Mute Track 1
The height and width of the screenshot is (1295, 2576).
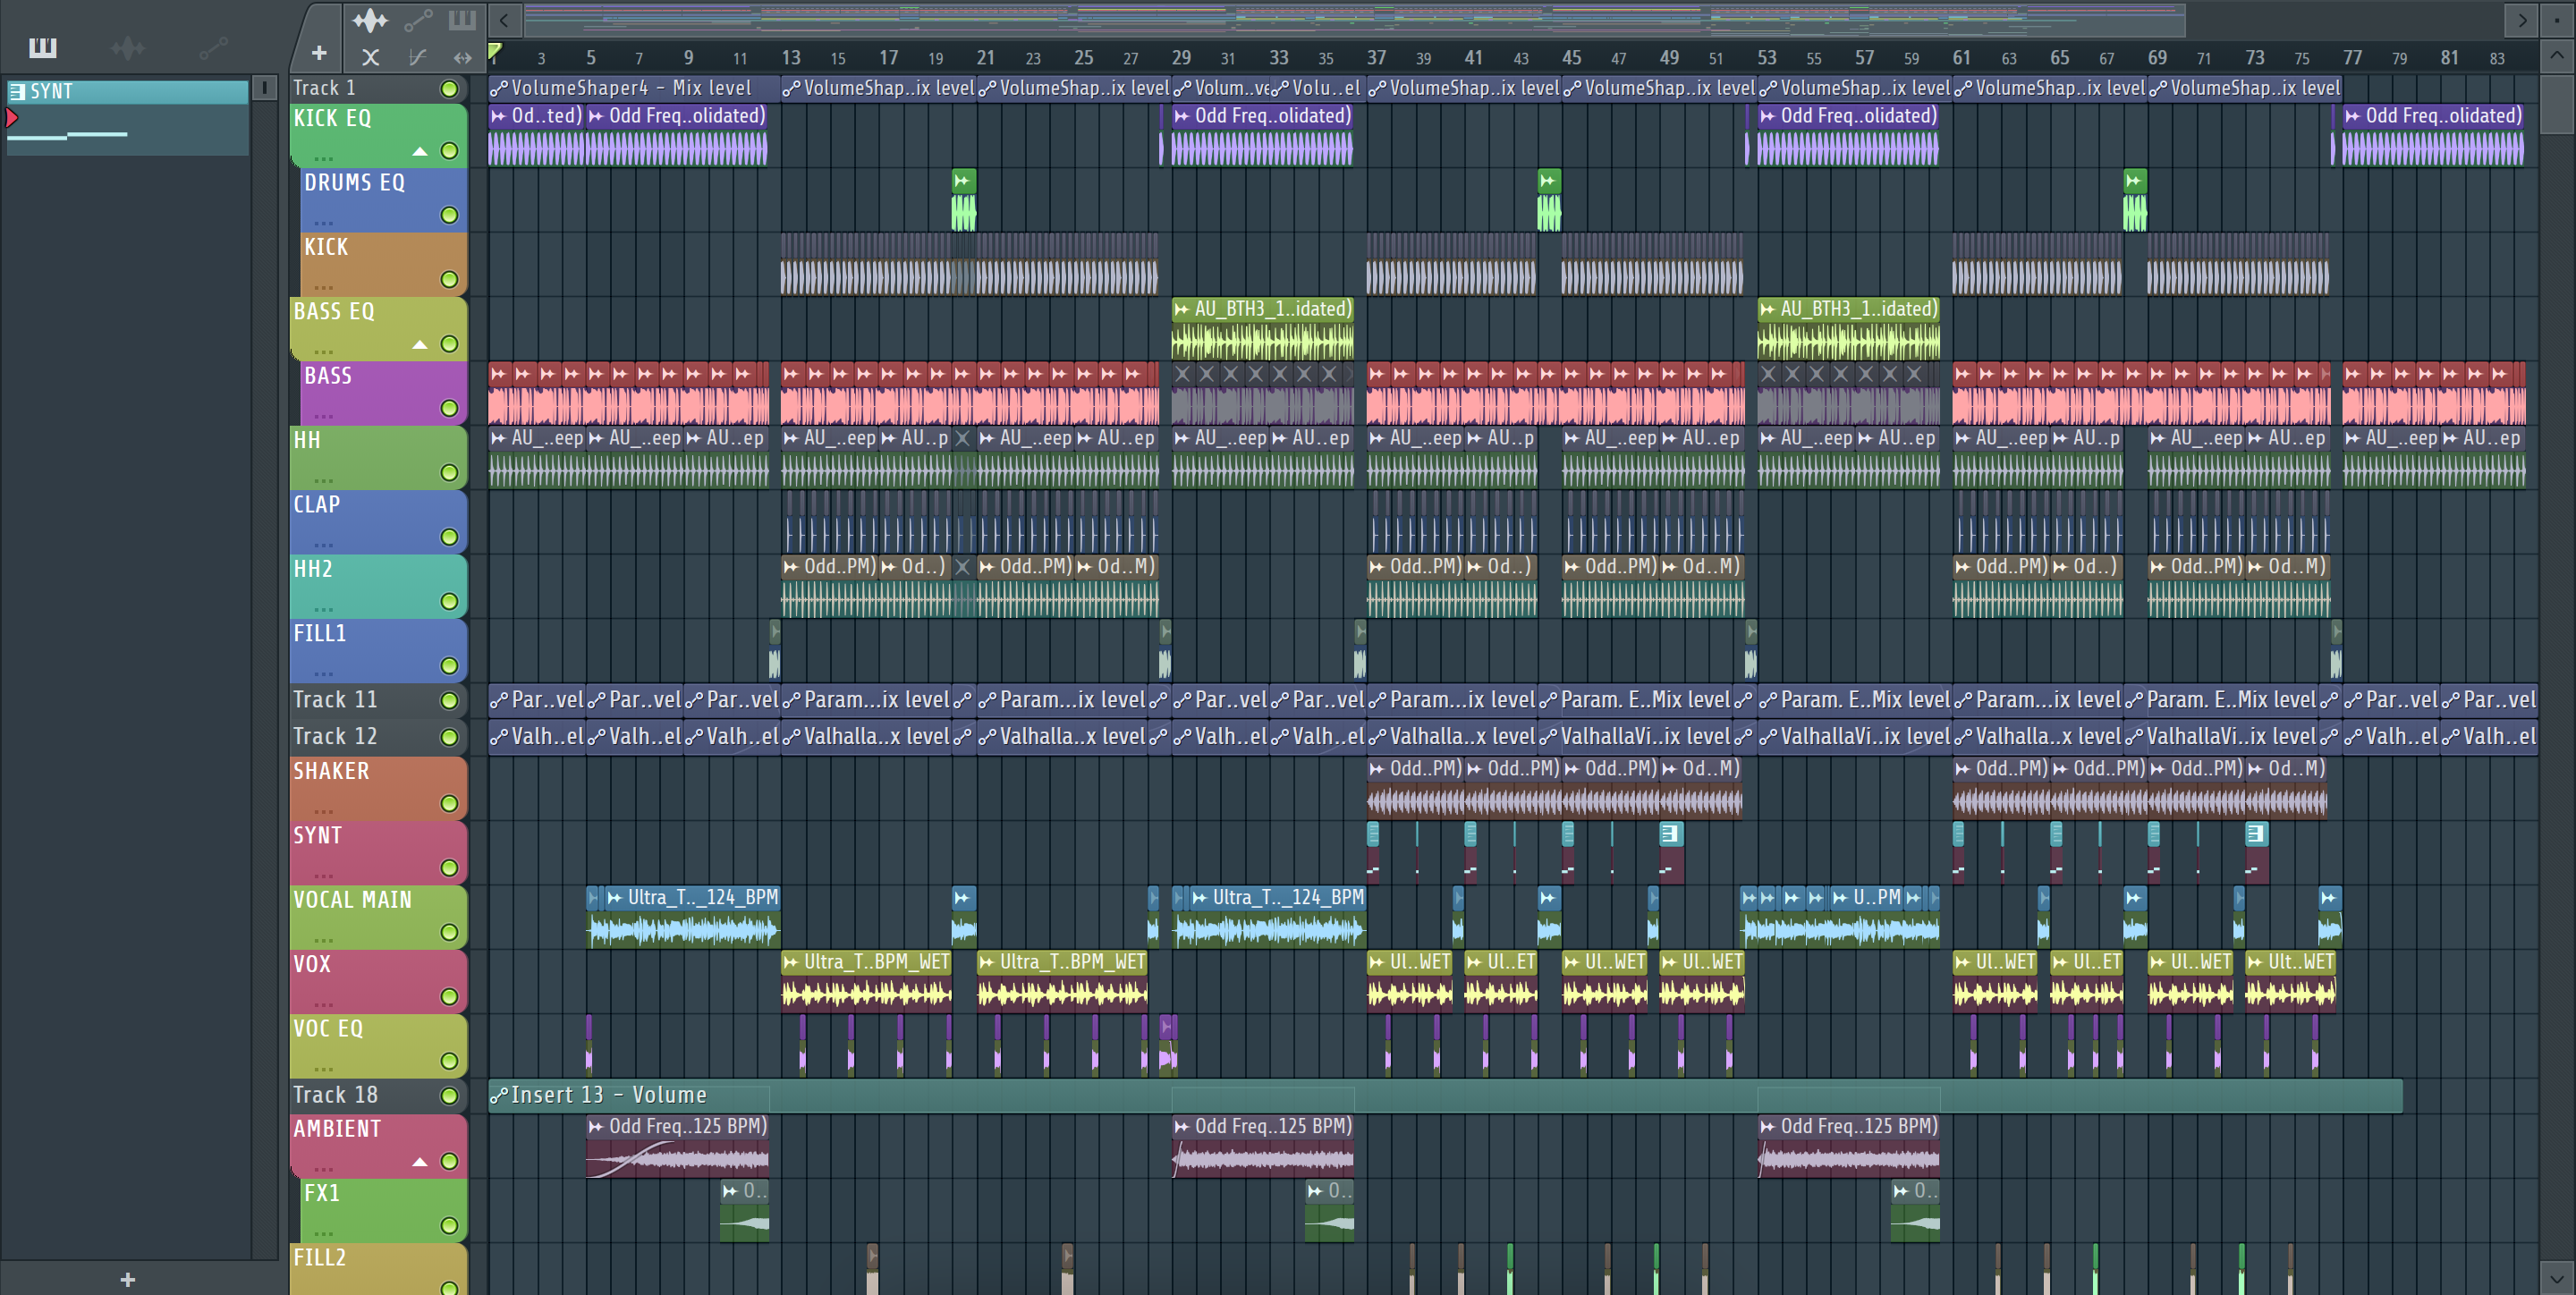pos(450,89)
